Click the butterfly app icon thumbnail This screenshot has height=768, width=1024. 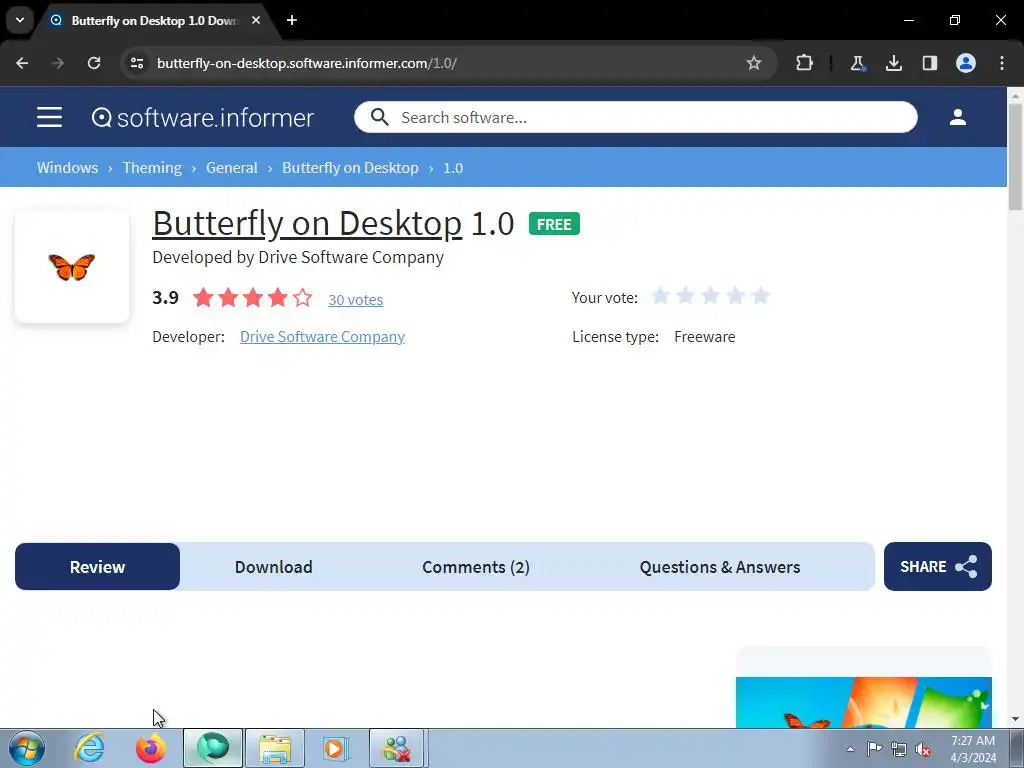(72, 266)
